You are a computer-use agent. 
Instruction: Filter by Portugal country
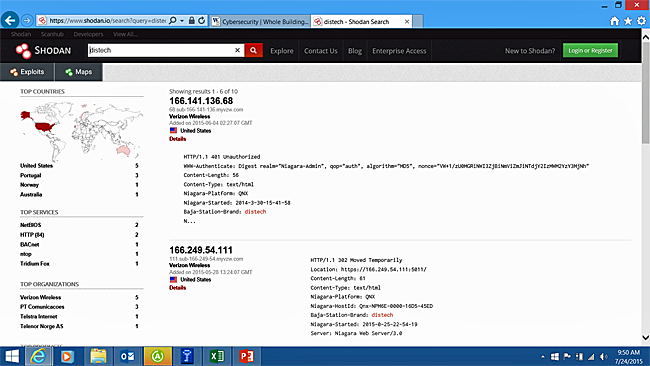(31, 175)
